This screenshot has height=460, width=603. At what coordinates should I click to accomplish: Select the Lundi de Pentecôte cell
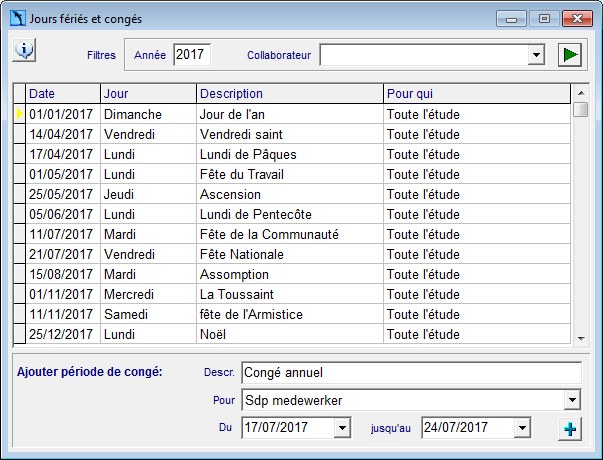(x=290, y=214)
